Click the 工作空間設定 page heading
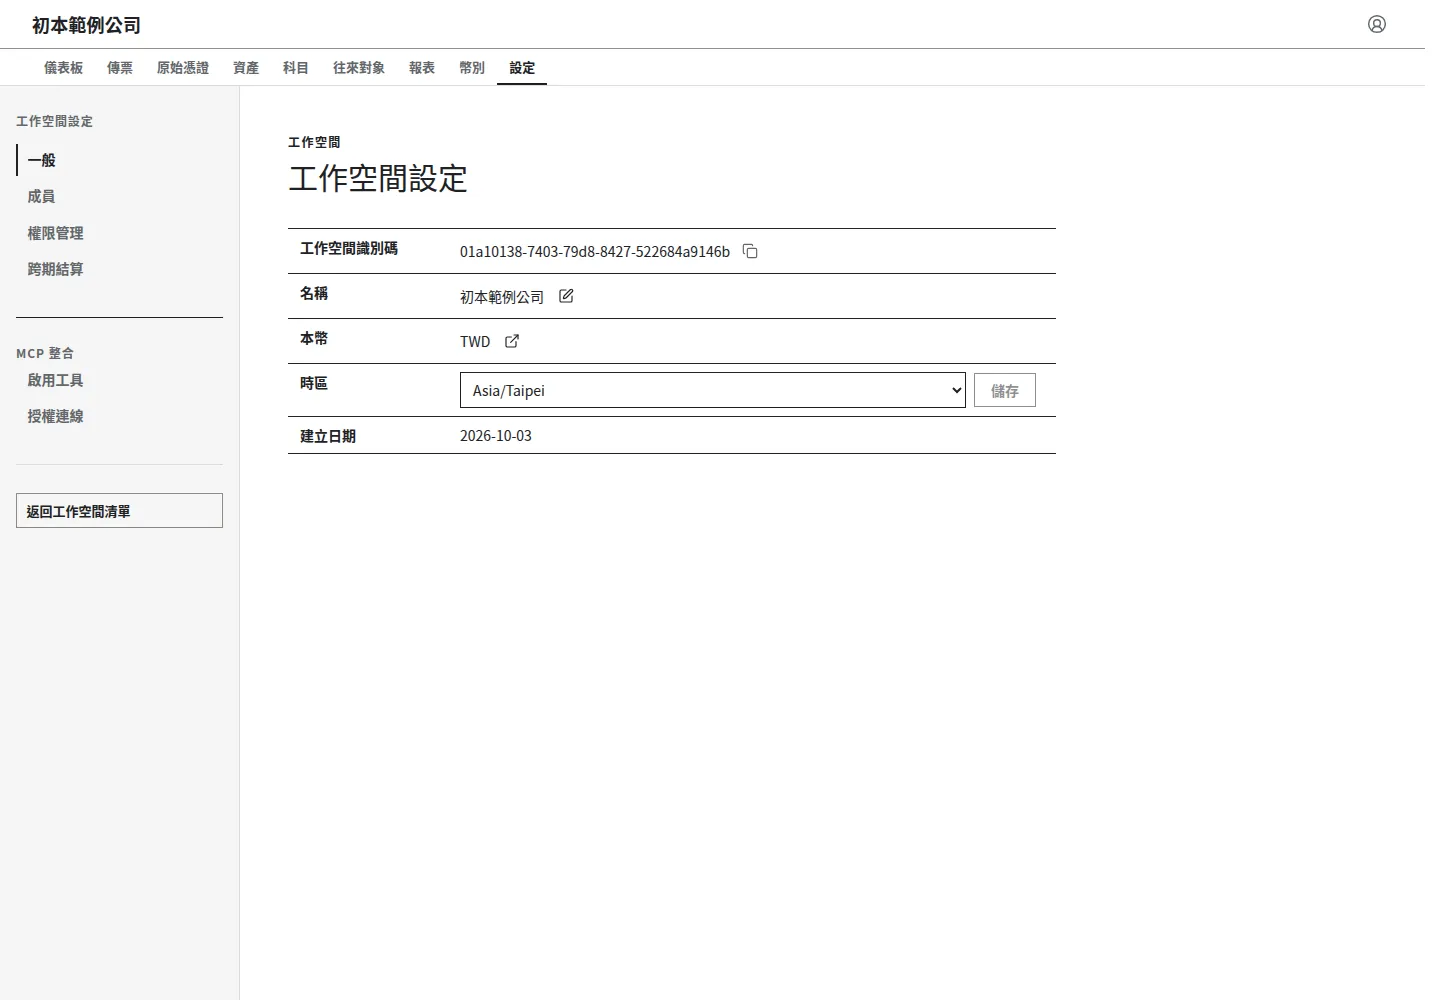 [378, 179]
